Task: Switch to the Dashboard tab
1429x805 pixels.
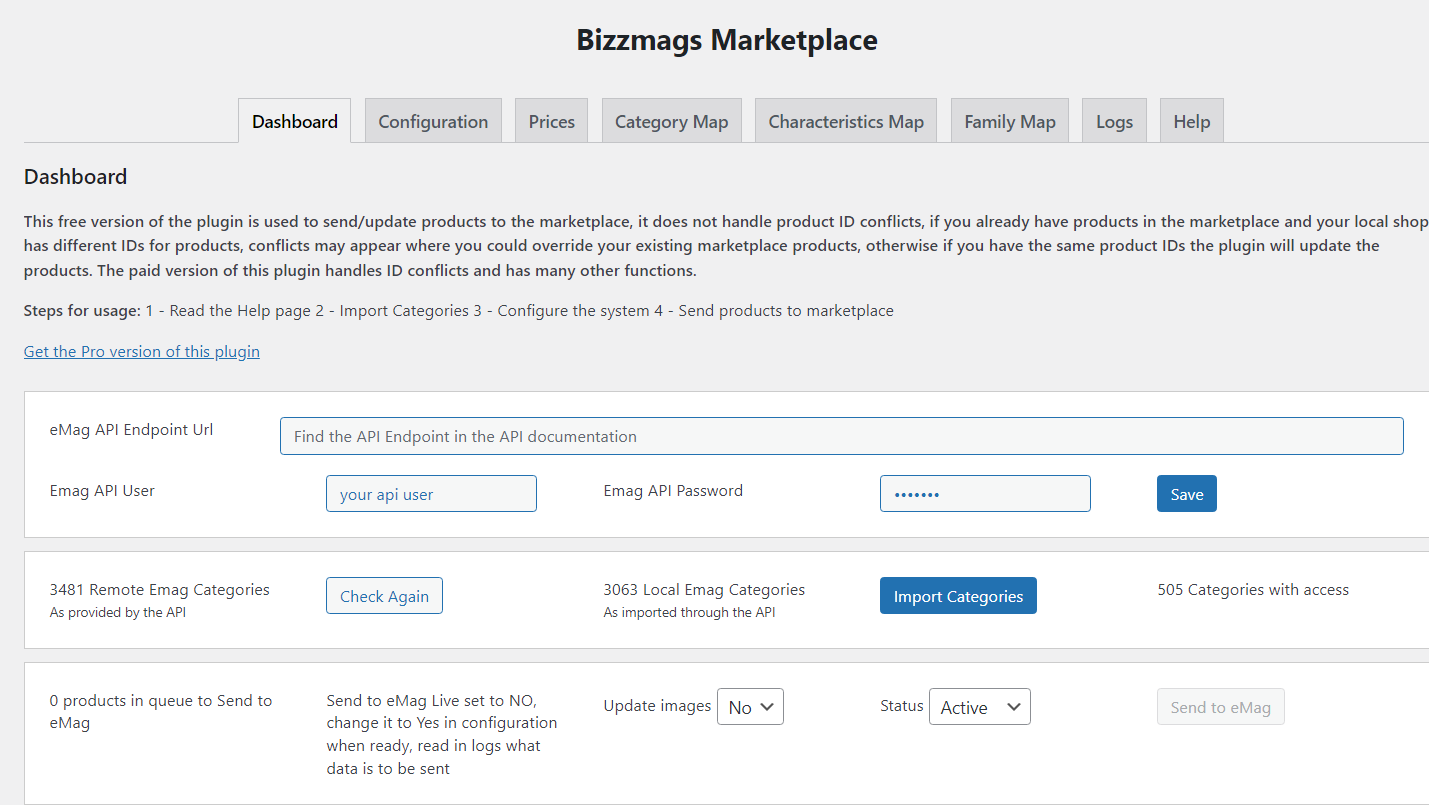Action: 294,121
